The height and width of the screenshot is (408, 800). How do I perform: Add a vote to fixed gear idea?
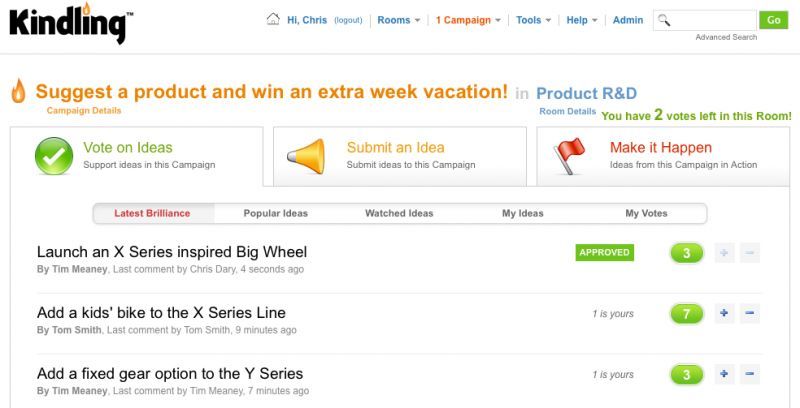pos(724,374)
